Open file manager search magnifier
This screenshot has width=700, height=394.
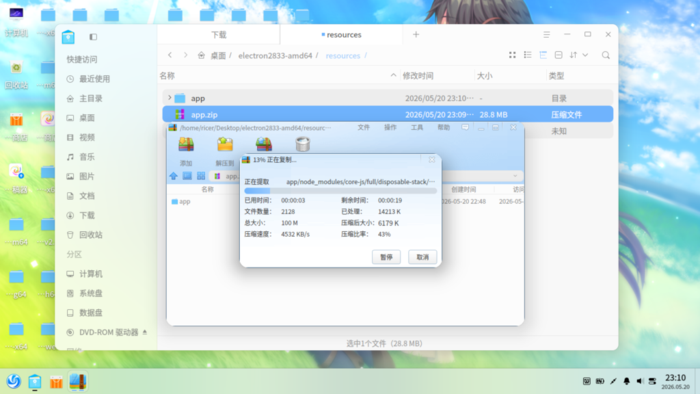[x=606, y=55]
